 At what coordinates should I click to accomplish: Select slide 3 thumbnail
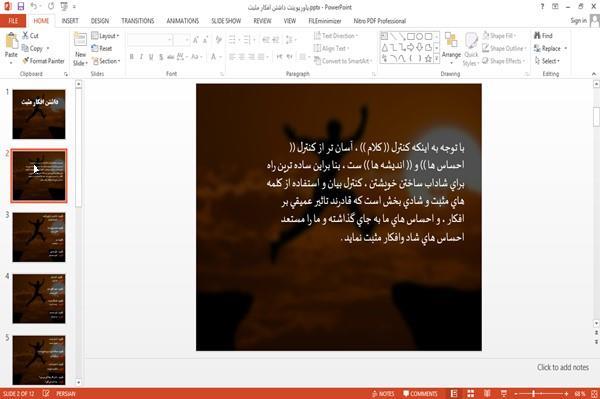39,237
